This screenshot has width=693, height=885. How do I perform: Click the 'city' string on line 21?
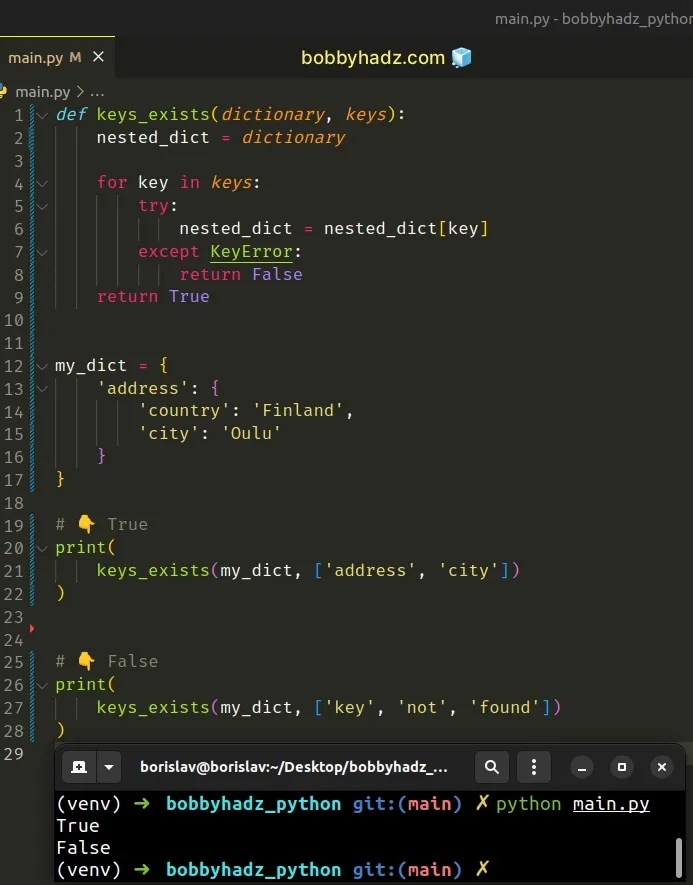[x=469, y=570]
